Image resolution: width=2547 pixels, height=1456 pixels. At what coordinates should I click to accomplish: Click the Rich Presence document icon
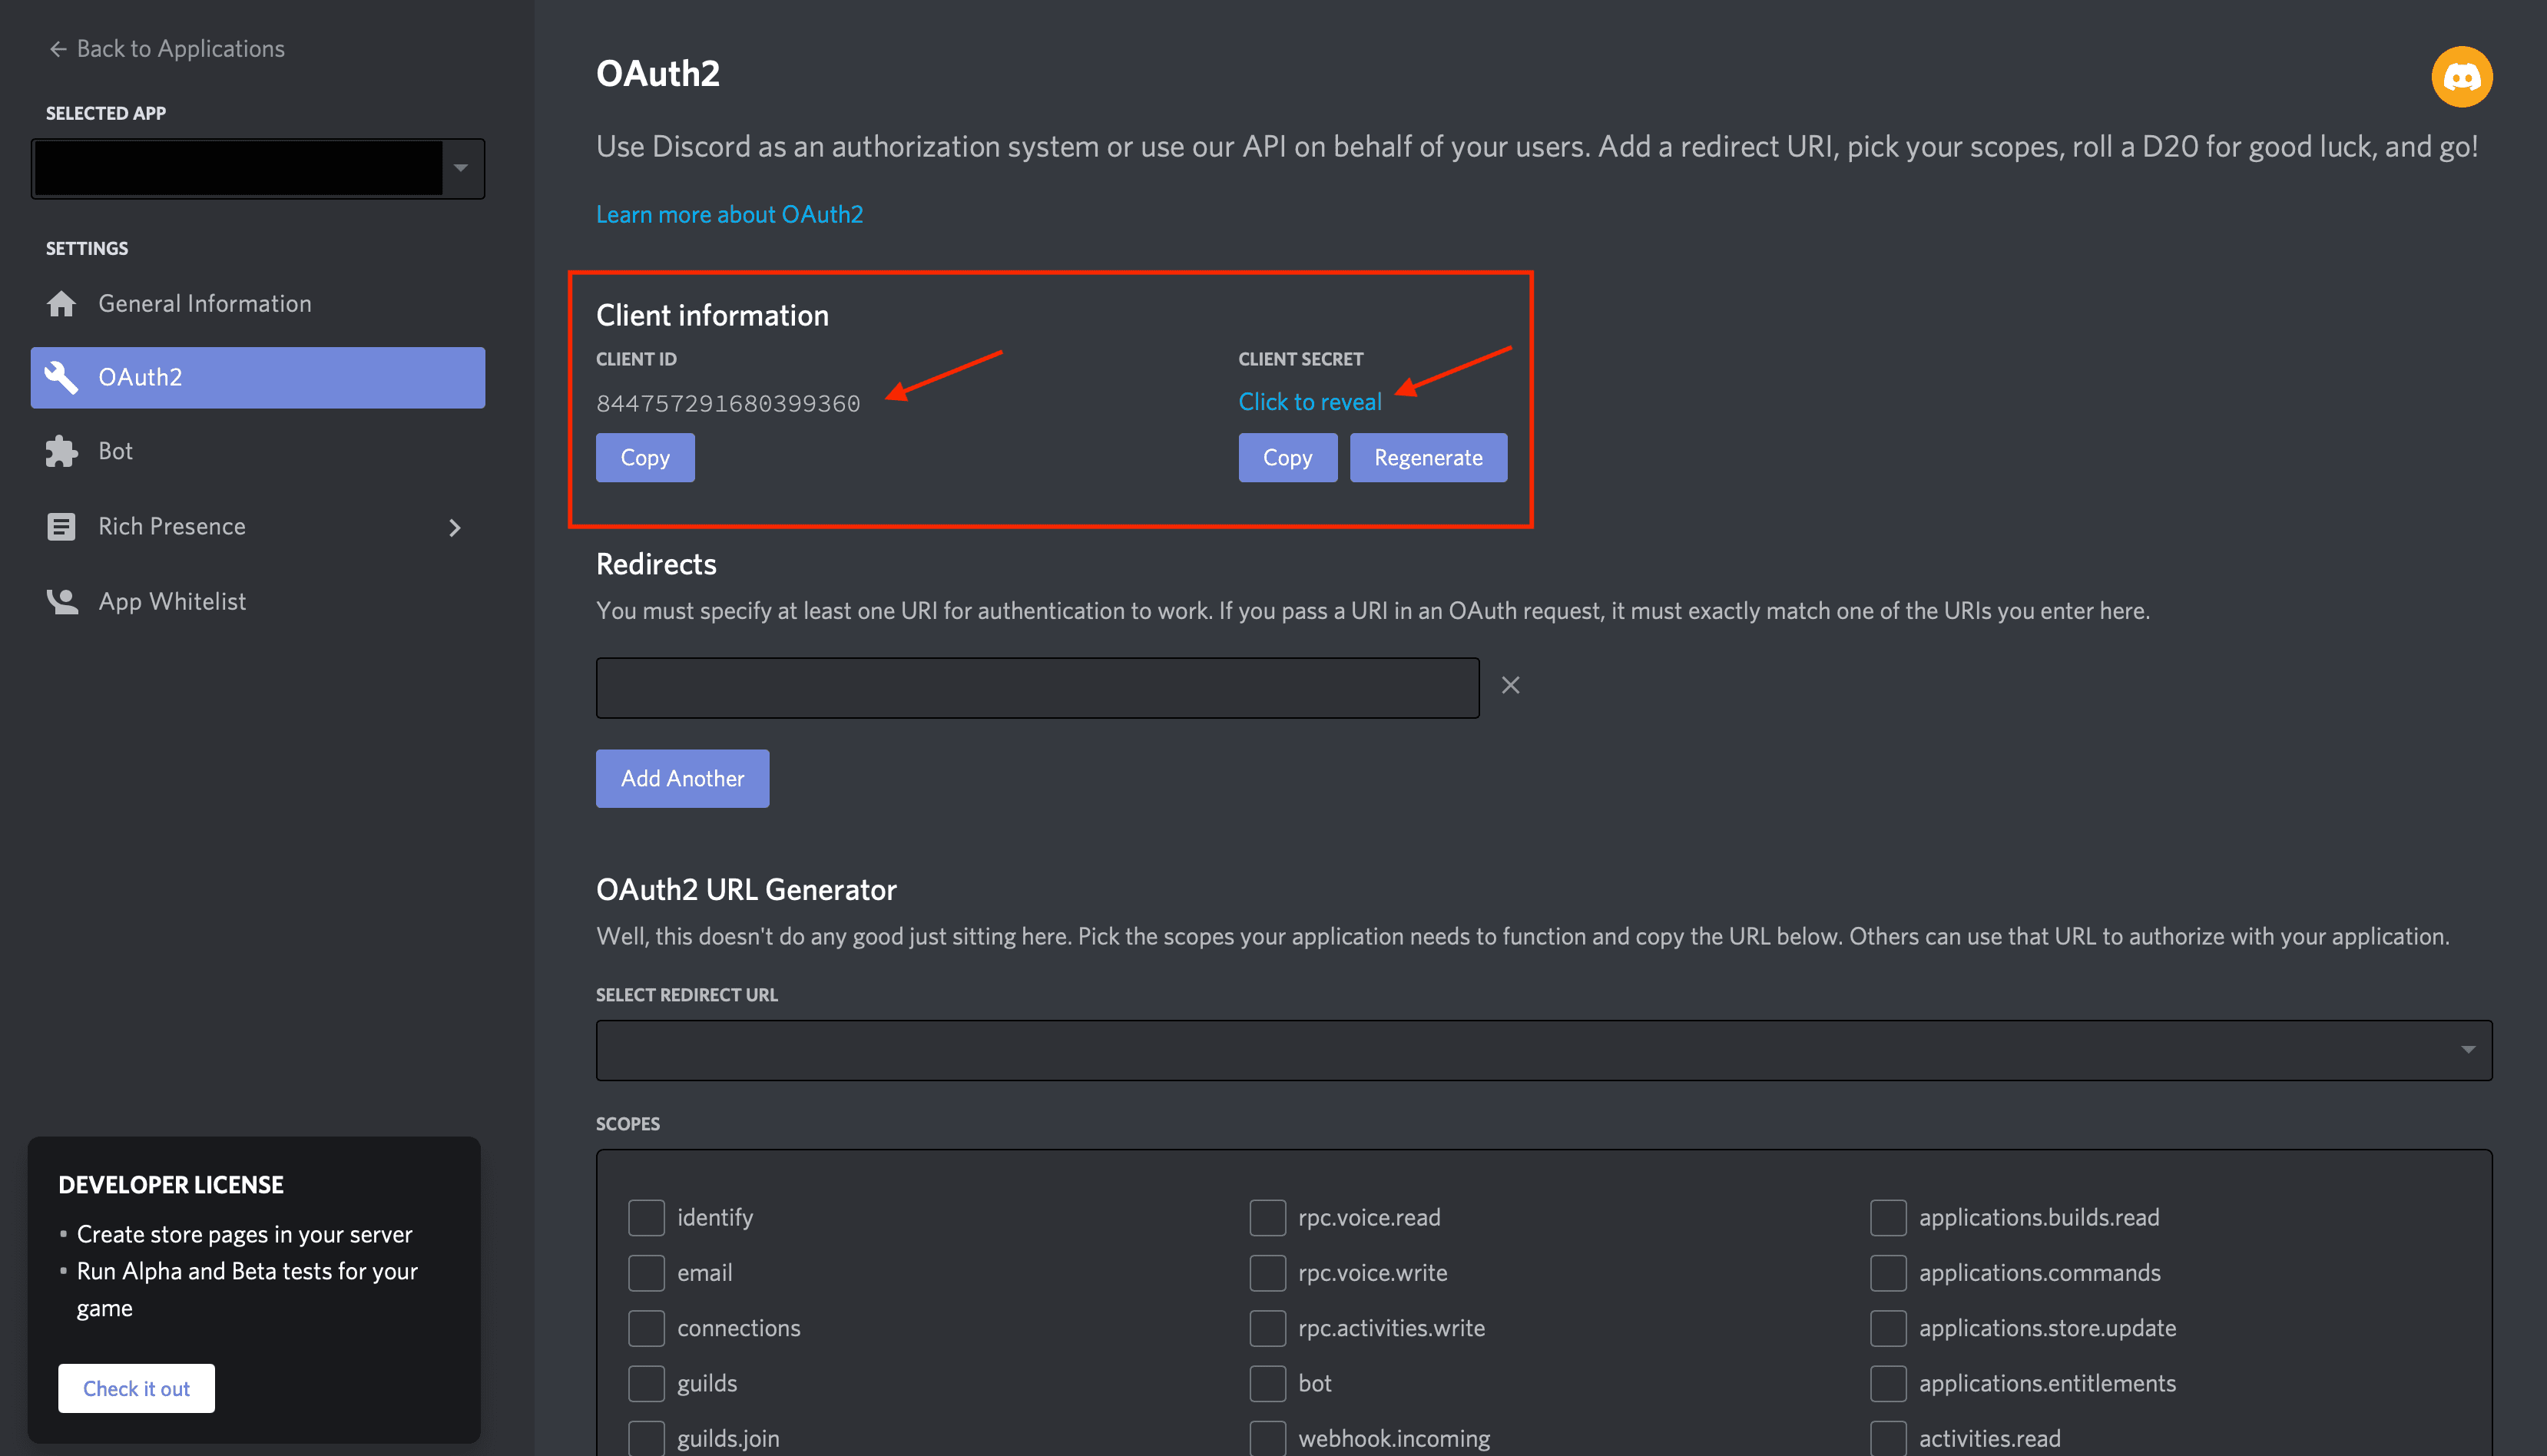(62, 527)
